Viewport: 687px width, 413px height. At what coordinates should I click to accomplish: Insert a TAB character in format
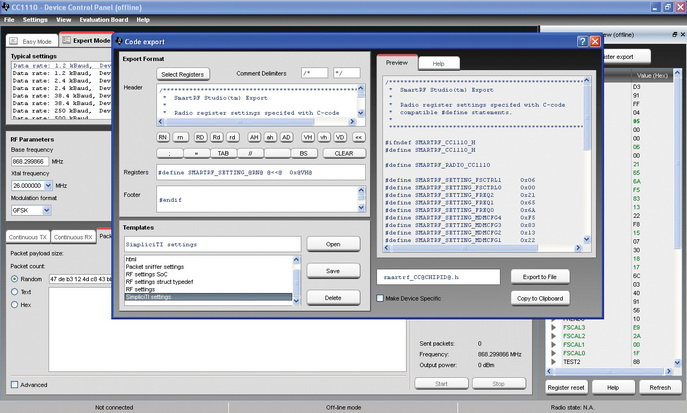point(223,153)
